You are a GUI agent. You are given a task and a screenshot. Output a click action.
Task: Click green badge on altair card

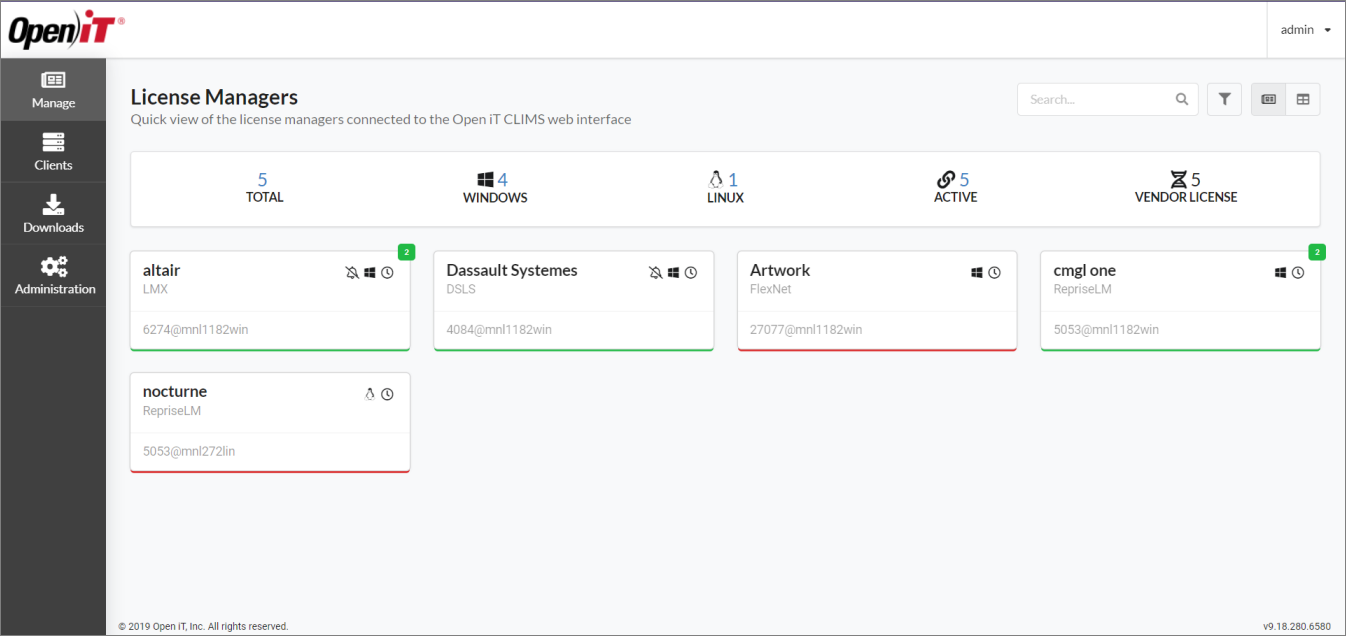point(406,251)
